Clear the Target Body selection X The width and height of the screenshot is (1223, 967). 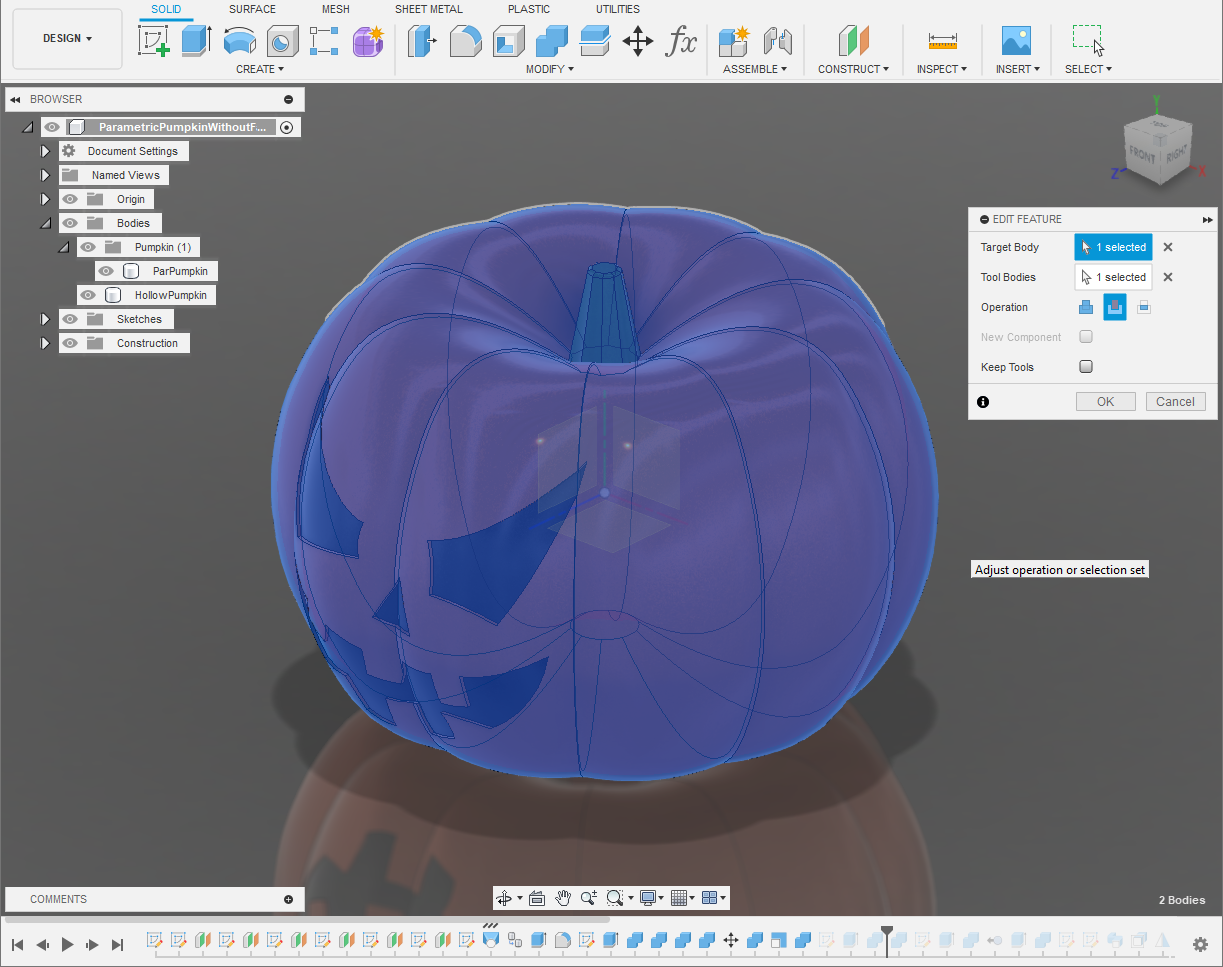[x=1168, y=247]
